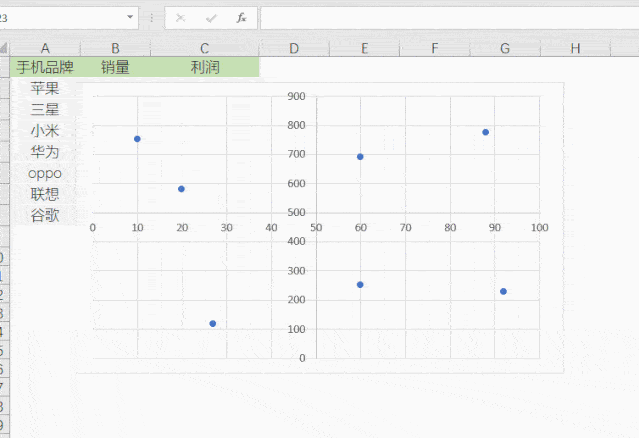Click the cell containing 谷歌

(x=45, y=215)
